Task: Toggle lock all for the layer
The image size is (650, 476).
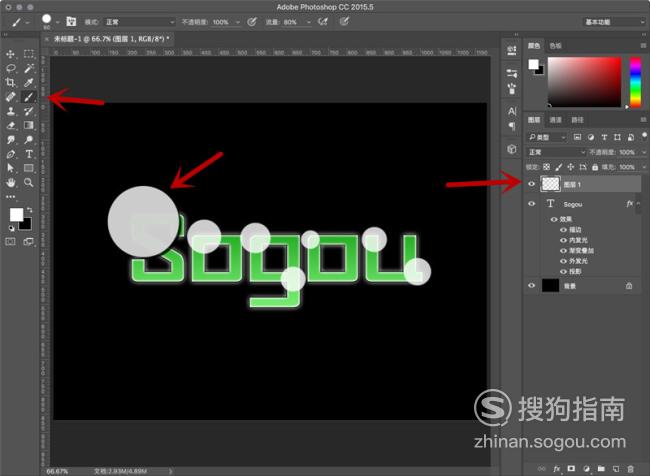Action: tap(595, 167)
